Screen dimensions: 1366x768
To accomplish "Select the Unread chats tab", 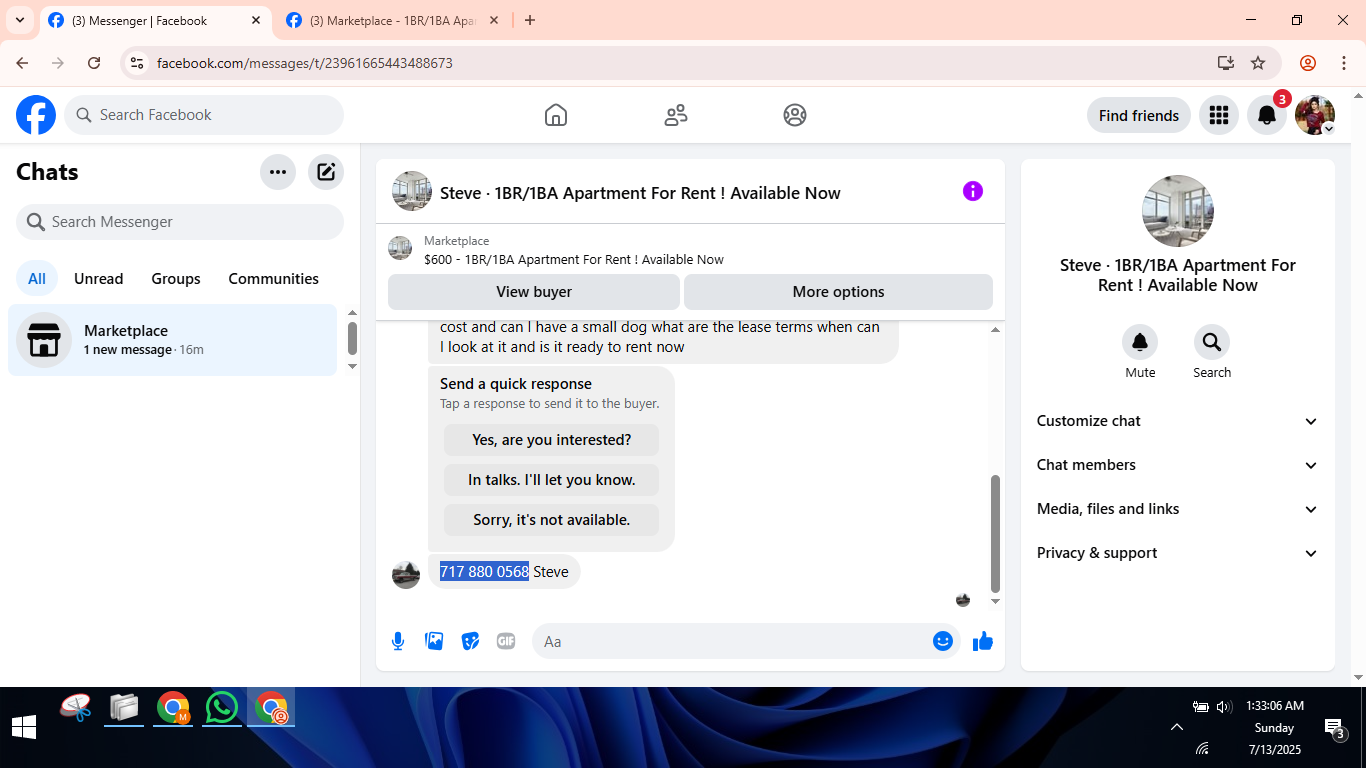I will (x=99, y=279).
